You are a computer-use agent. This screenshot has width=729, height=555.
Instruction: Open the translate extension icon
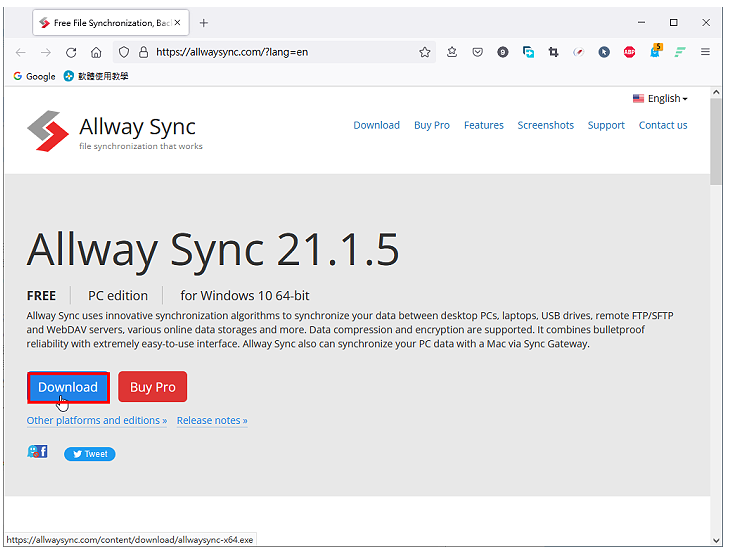pyautogui.click(x=528, y=52)
